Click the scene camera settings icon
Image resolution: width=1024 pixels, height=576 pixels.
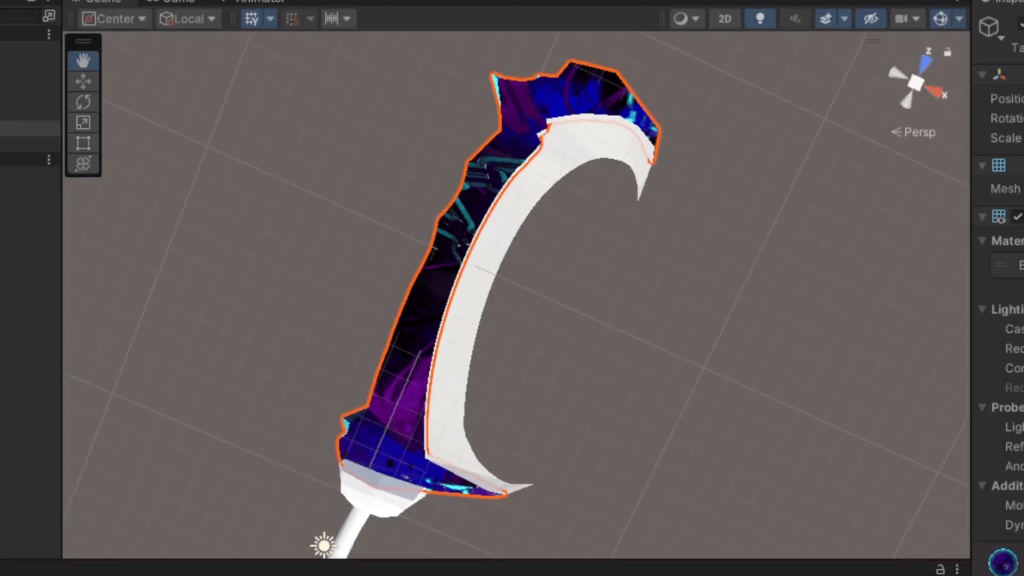(901, 19)
